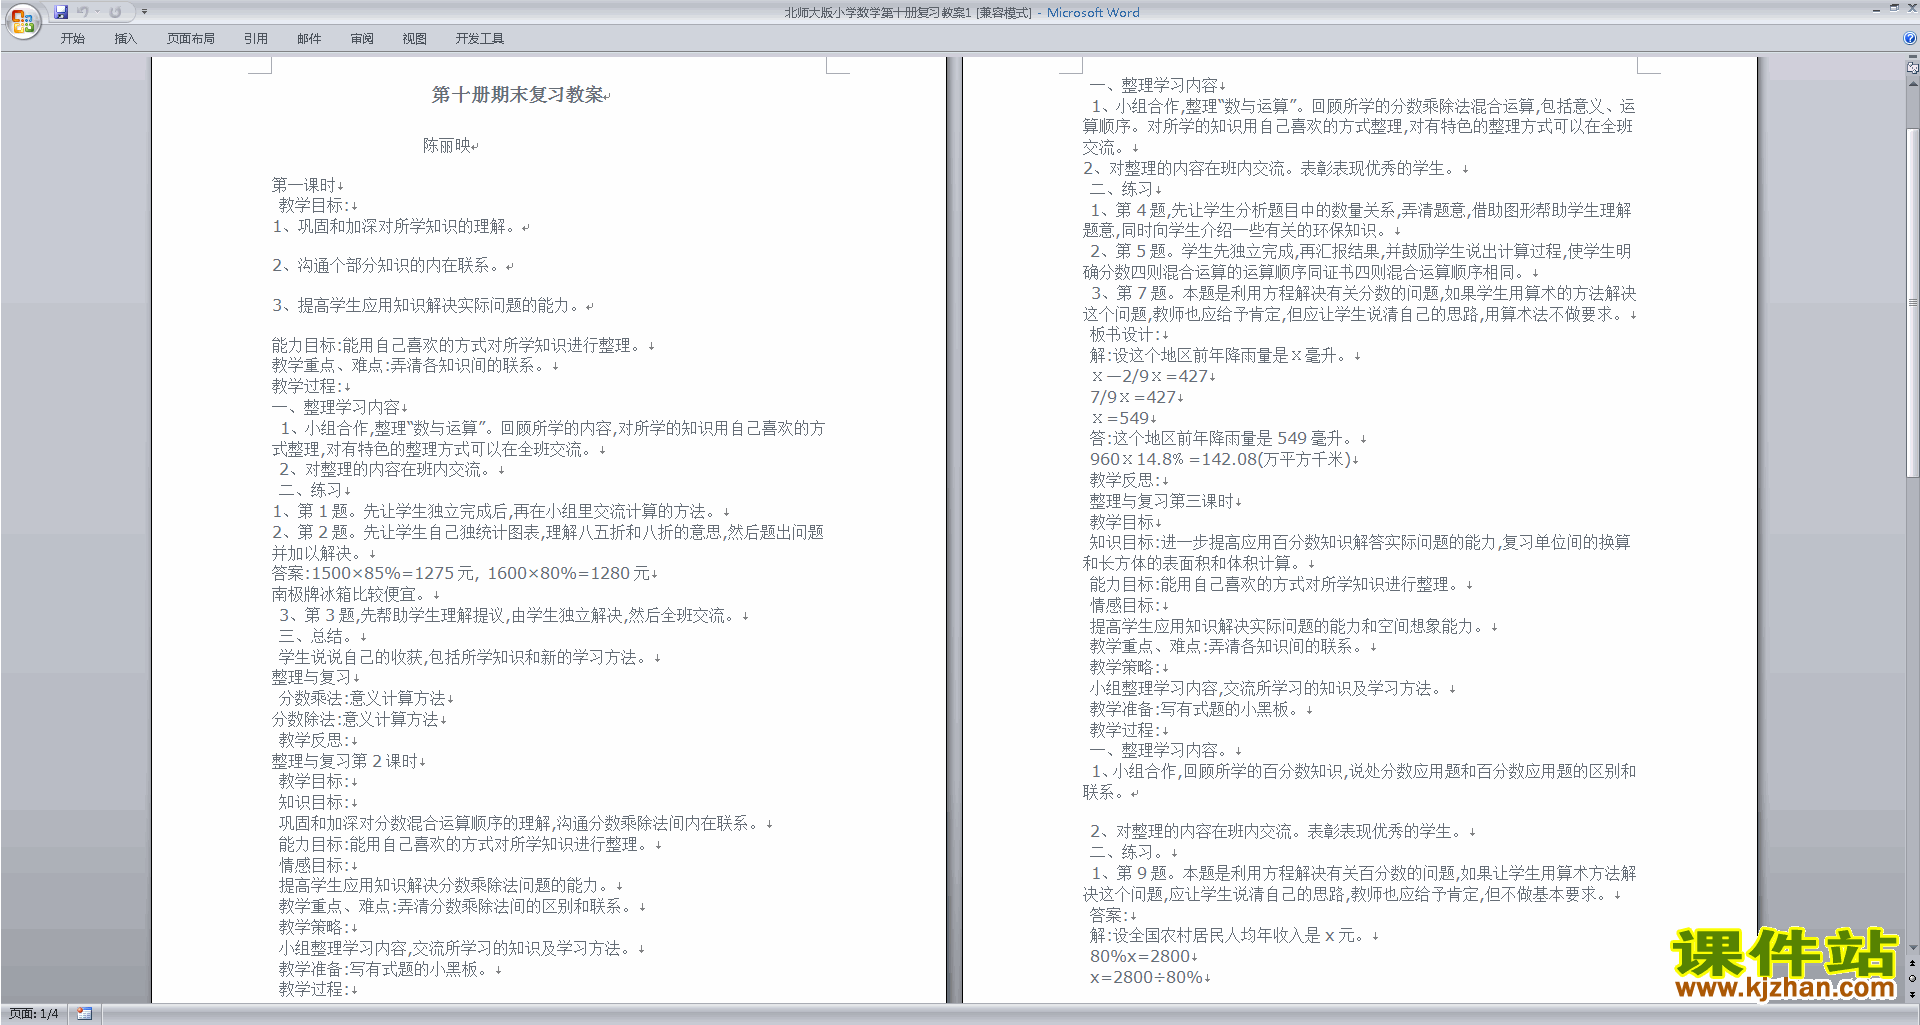The width and height of the screenshot is (1920, 1025).
Task: Click the line 分数除法:意义计算方法
Action: [355, 719]
